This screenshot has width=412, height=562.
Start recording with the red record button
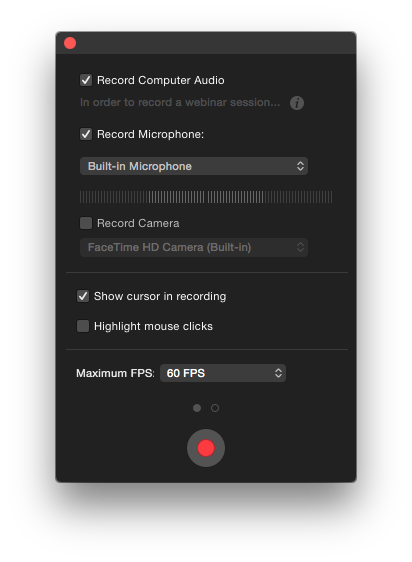click(206, 448)
